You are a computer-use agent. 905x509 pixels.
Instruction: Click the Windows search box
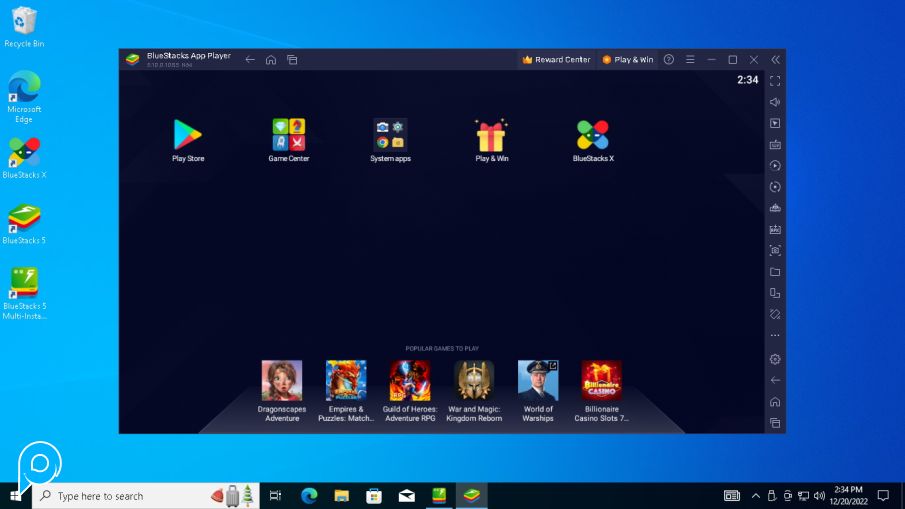pos(145,496)
